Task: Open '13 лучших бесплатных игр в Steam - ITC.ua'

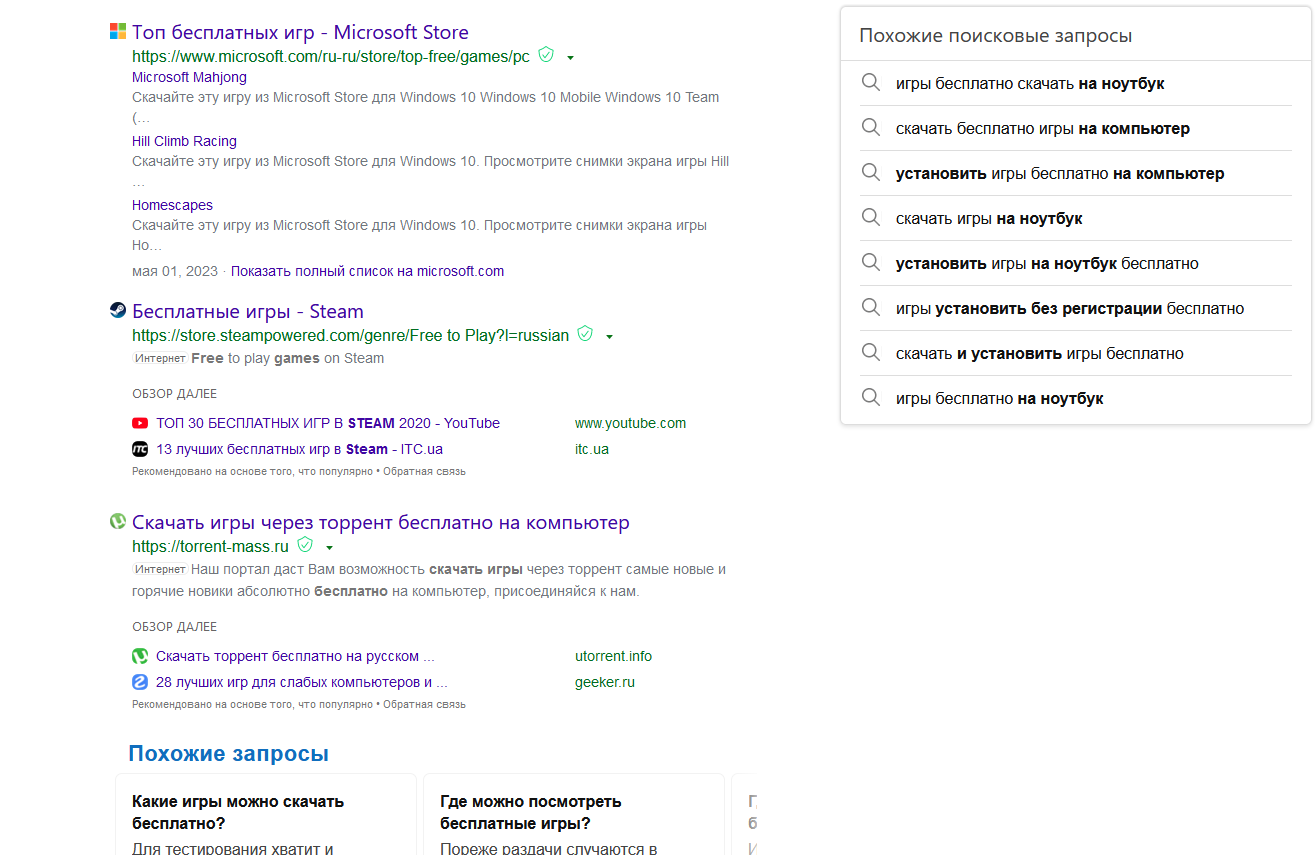Action: coord(299,449)
